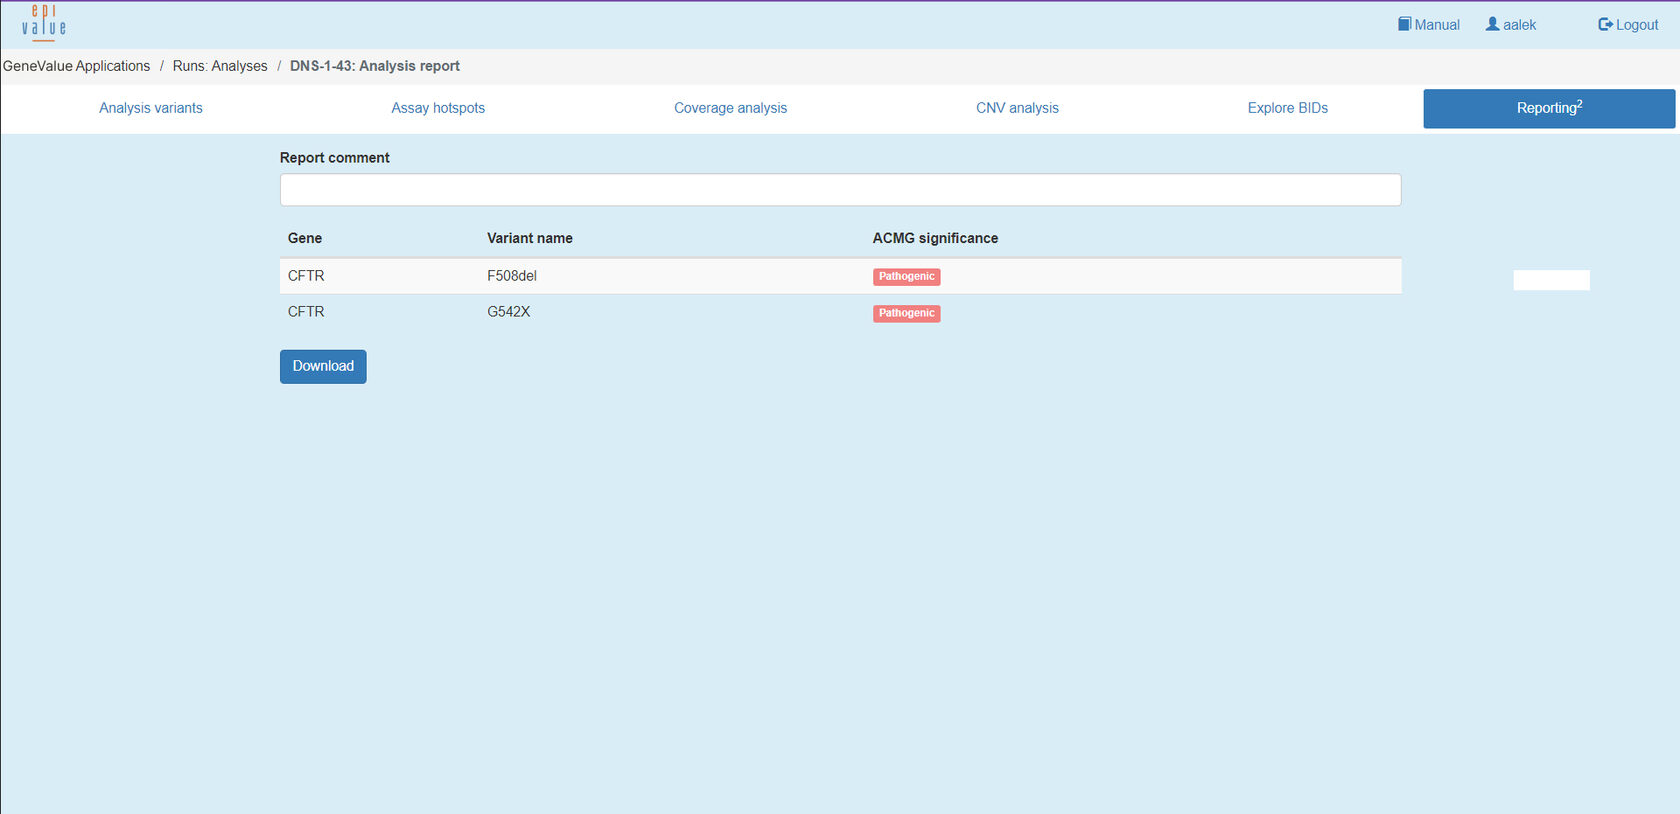Open the Explore BIDs tab
This screenshot has width=1680, height=814.
[x=1287, y=108]
